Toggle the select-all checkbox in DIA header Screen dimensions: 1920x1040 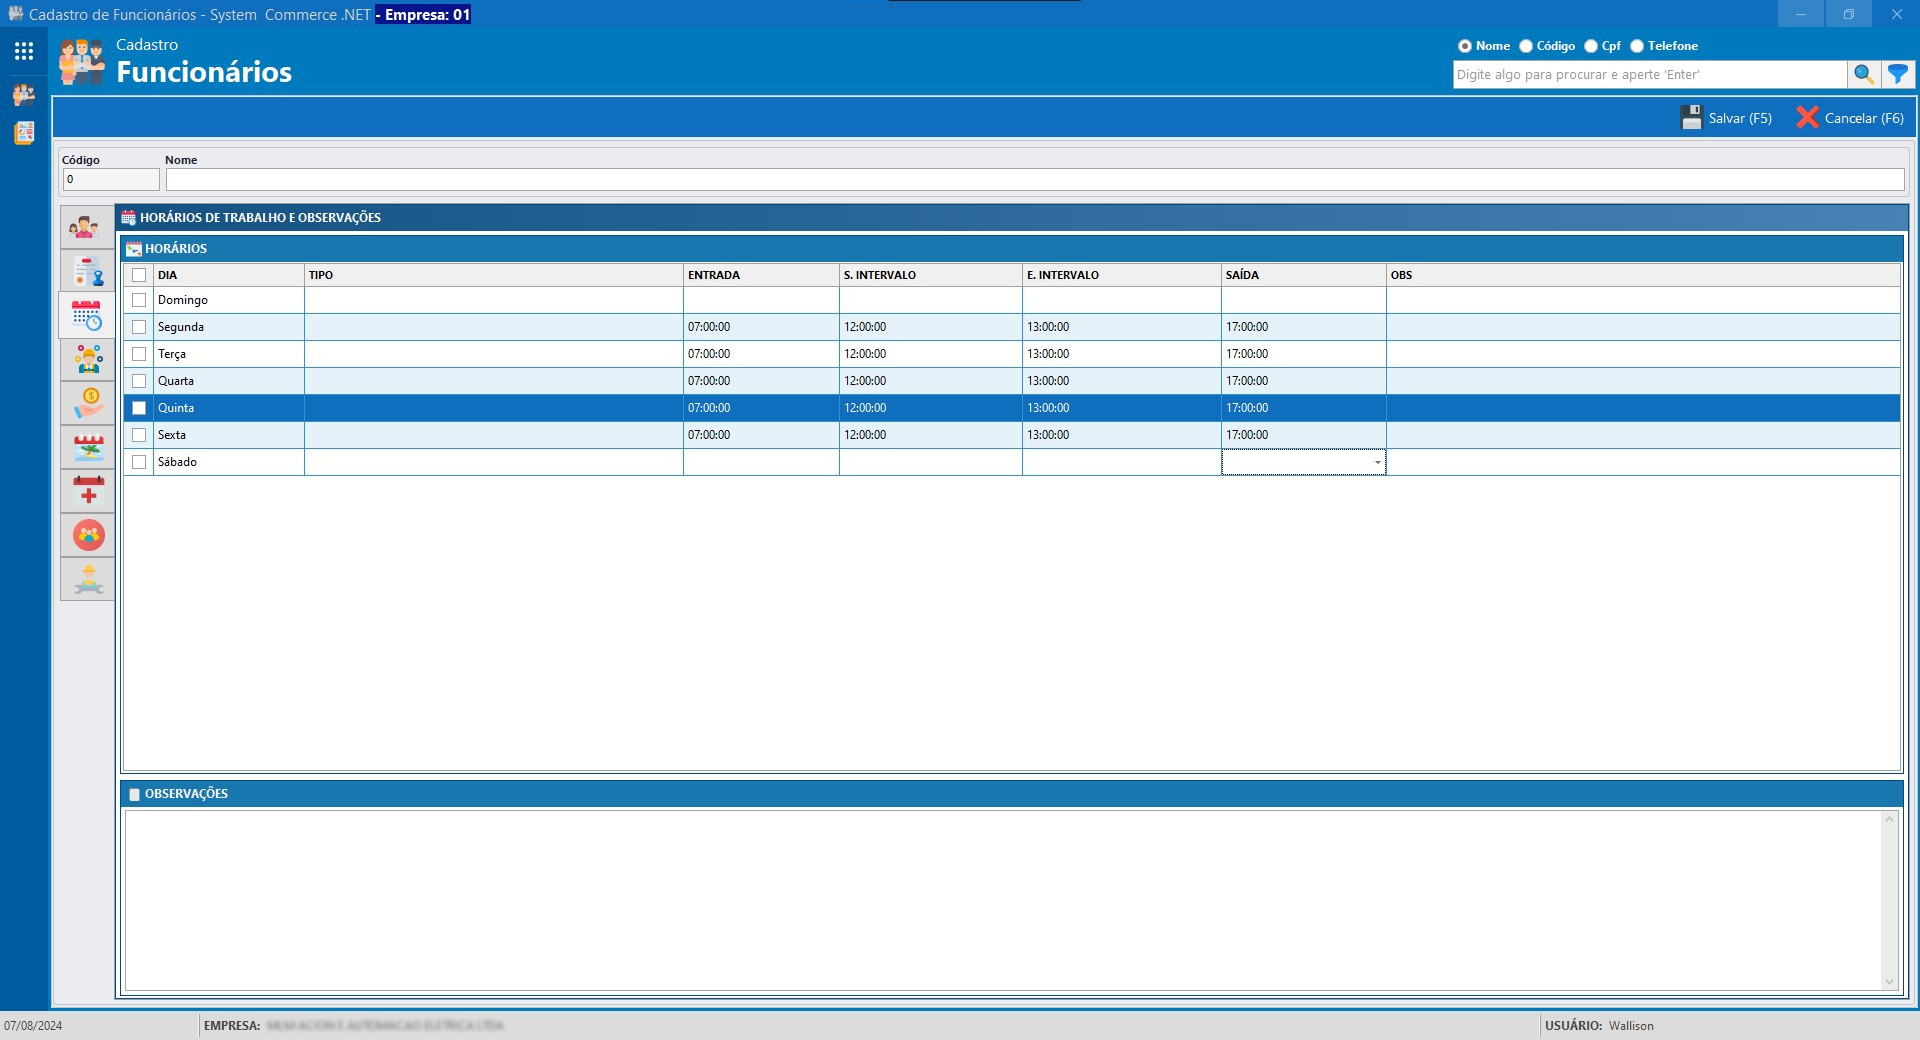coord(139,275)
